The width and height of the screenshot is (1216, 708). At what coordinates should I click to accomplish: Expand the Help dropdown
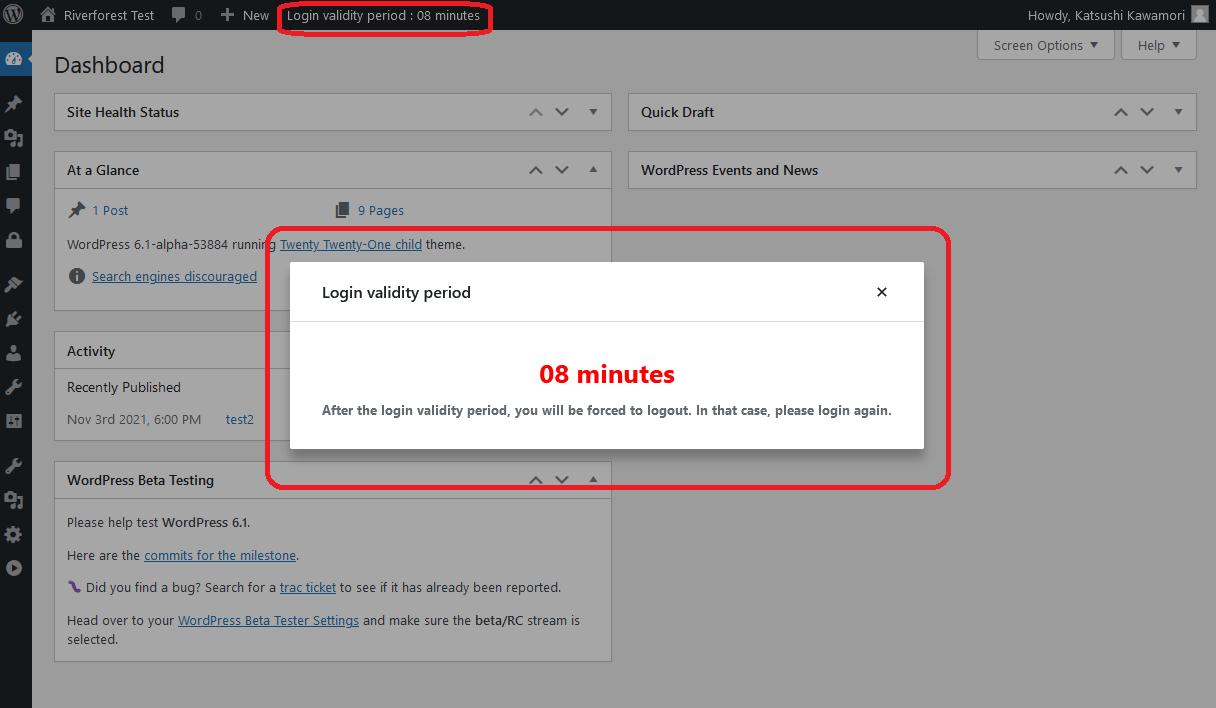point(1157,45)
